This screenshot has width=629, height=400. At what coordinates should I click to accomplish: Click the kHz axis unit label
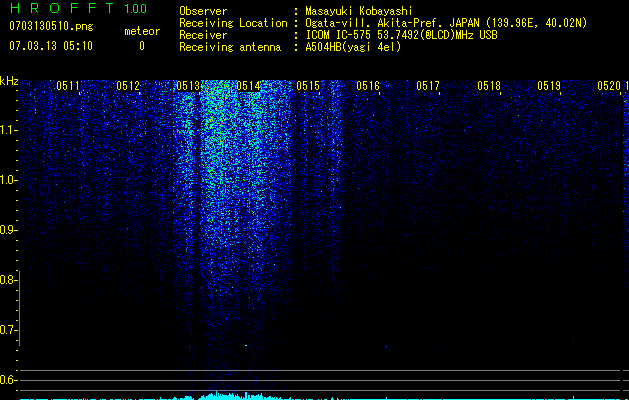[x=9, y=81]
